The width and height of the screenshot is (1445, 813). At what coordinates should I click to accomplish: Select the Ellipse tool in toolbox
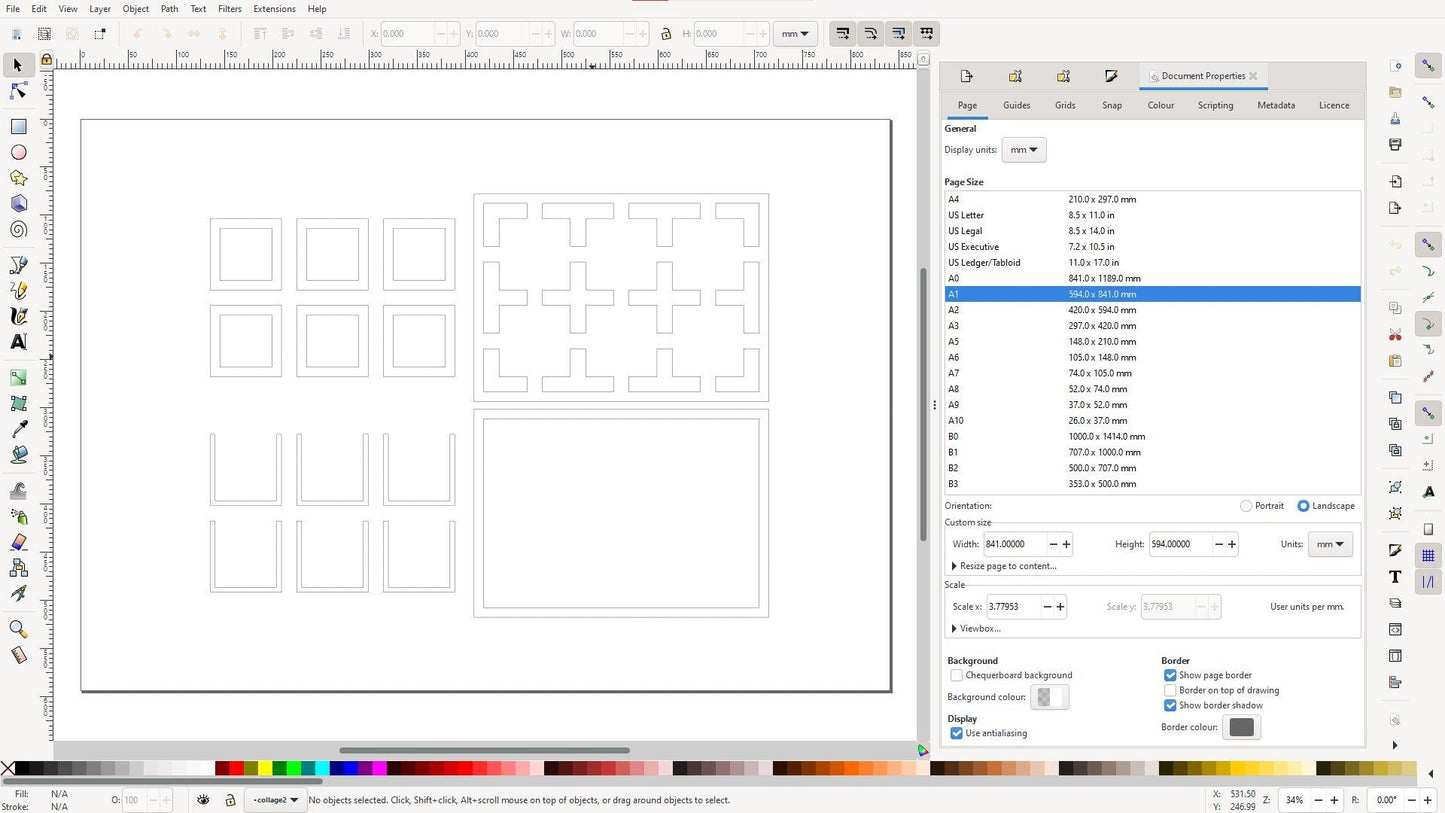pos(18,153)
